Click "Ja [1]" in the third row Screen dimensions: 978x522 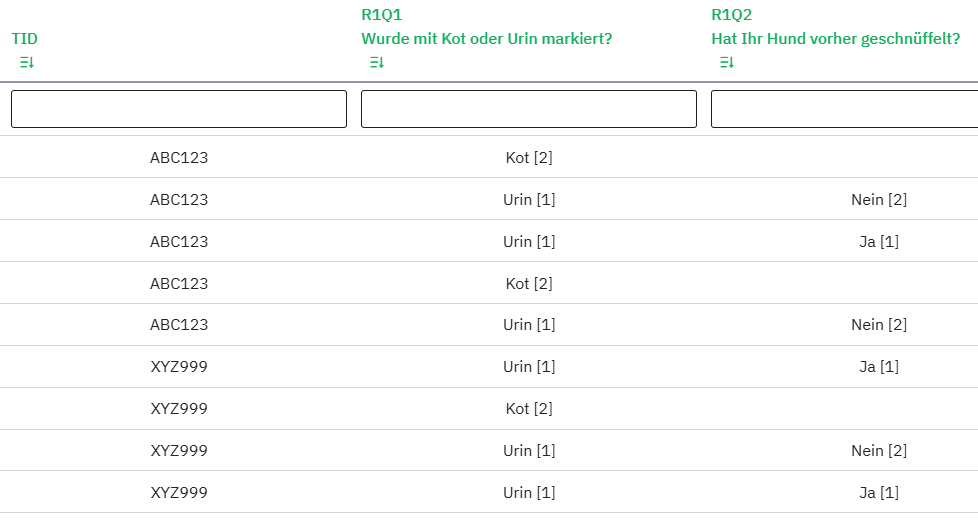coord(879,242)
